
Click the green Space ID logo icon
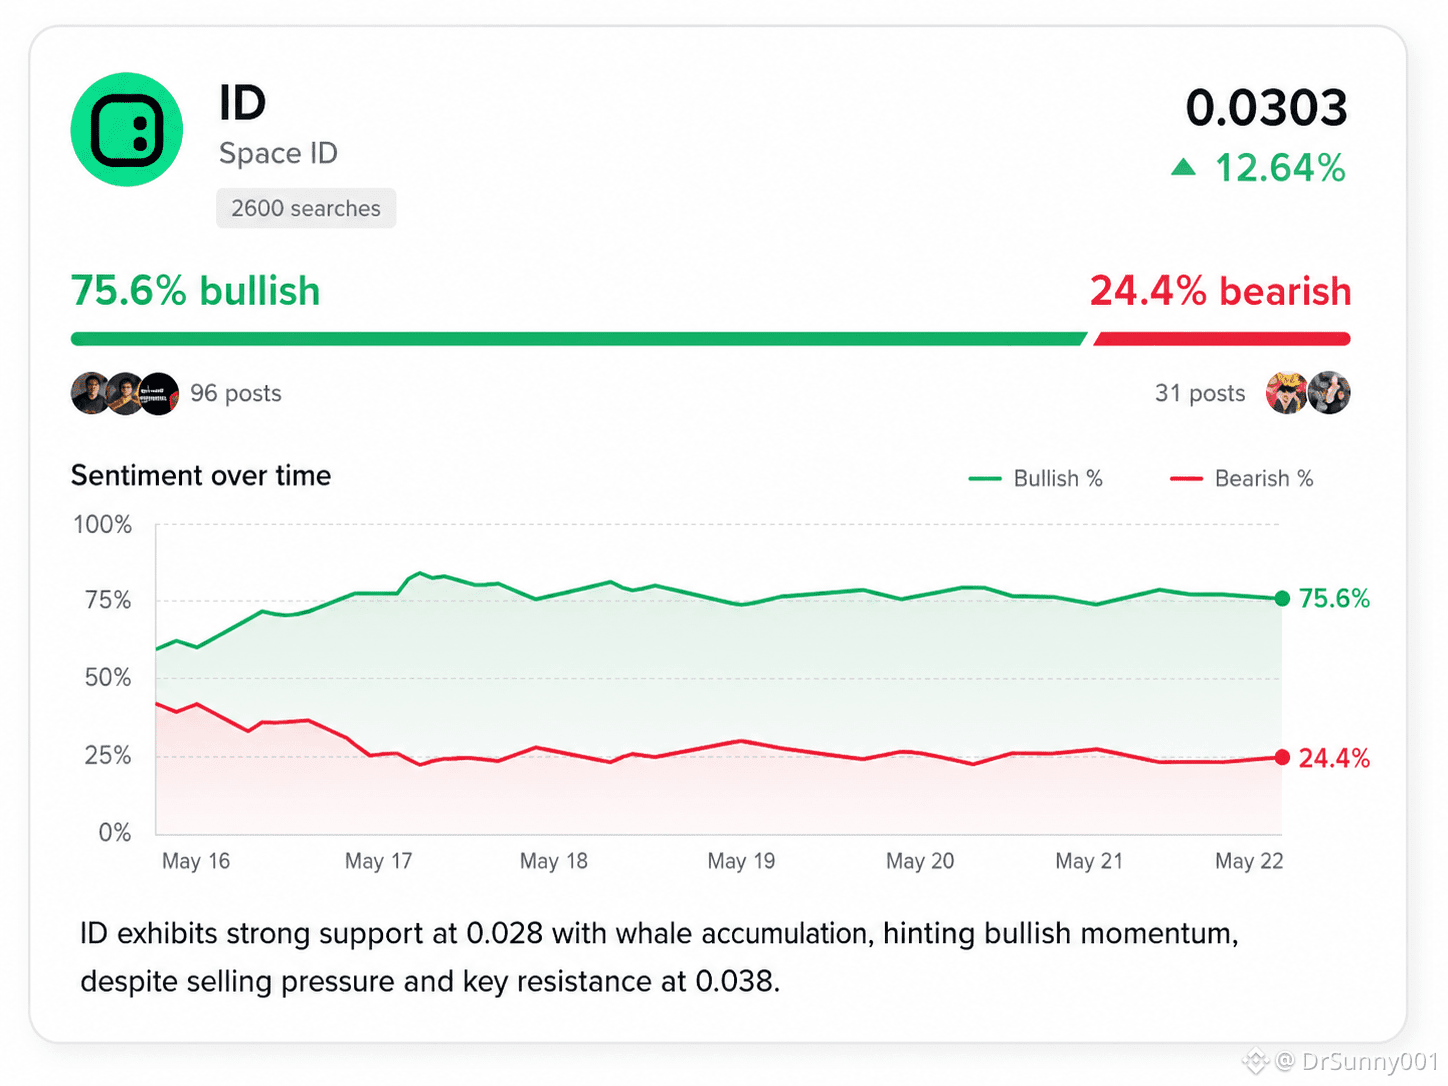pyautogui.click(x=127, y=130)
